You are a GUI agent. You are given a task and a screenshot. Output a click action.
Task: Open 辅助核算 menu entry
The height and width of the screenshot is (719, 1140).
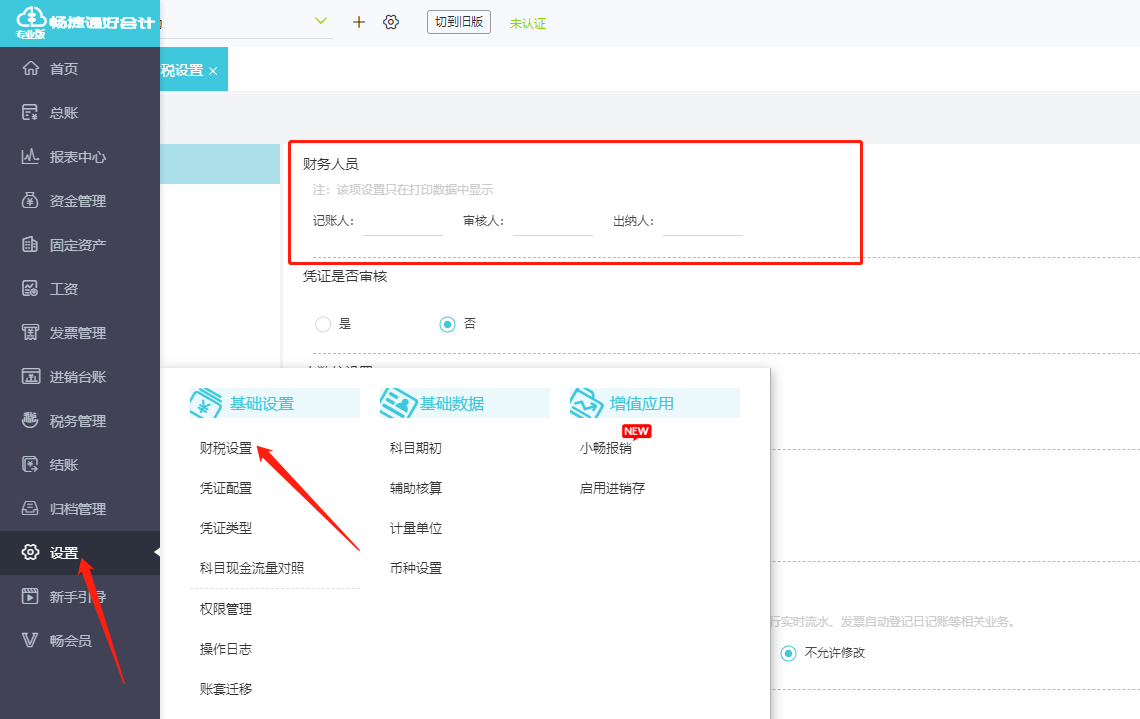[x=416, y=489]
